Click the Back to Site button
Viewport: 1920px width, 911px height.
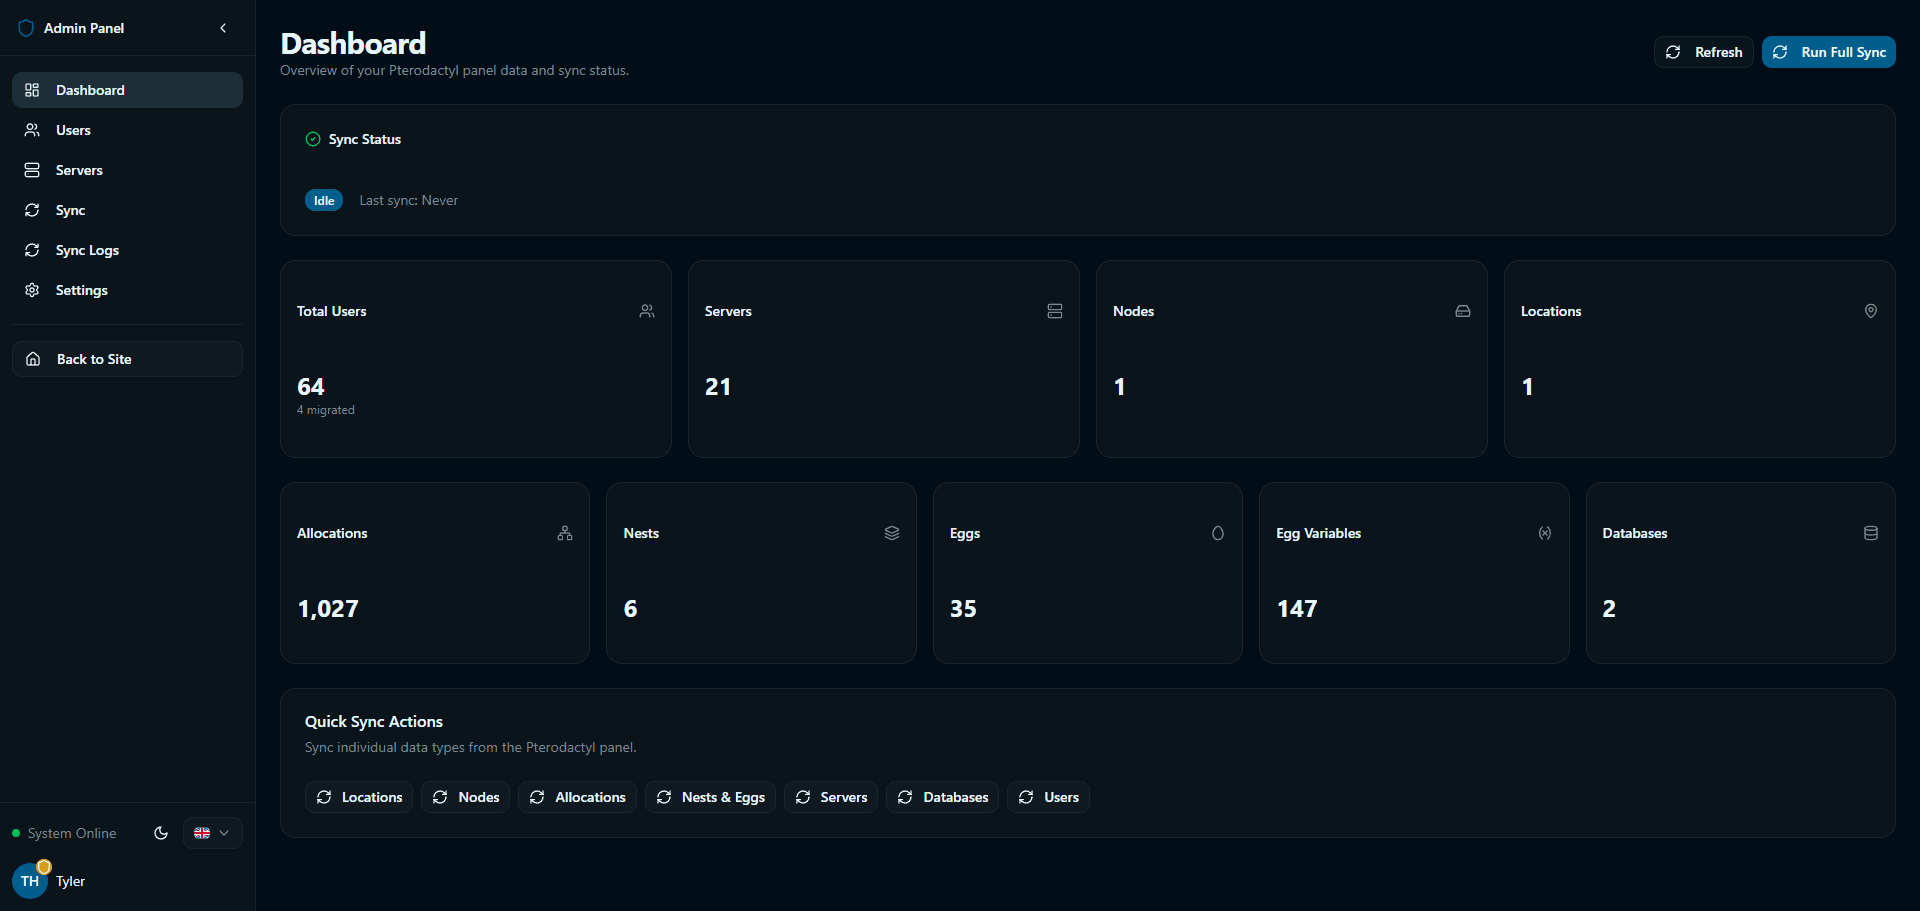(127, 359)
